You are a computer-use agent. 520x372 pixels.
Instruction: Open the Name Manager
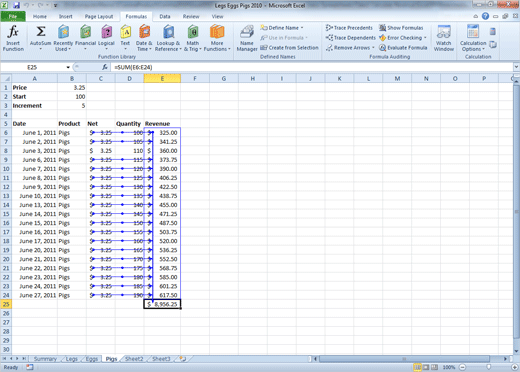point(247,38)
